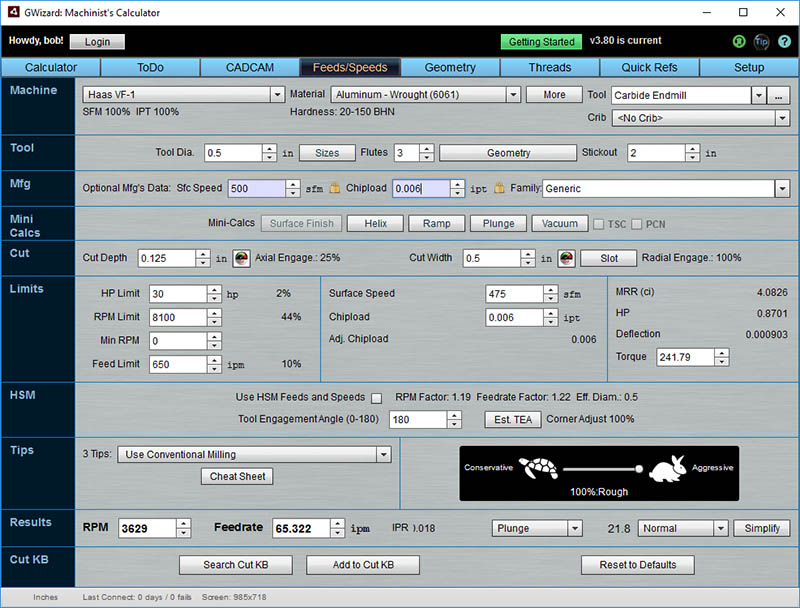
Task: Click the conservative turtle icon
Action: tap(537, 468)
